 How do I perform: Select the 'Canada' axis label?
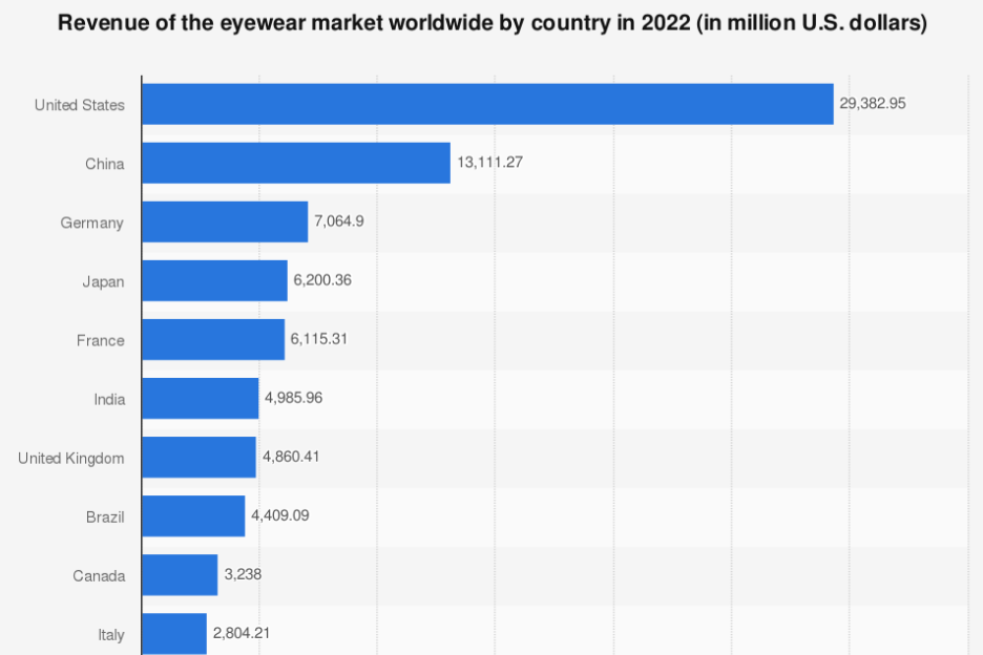click(x=99, y=577)
